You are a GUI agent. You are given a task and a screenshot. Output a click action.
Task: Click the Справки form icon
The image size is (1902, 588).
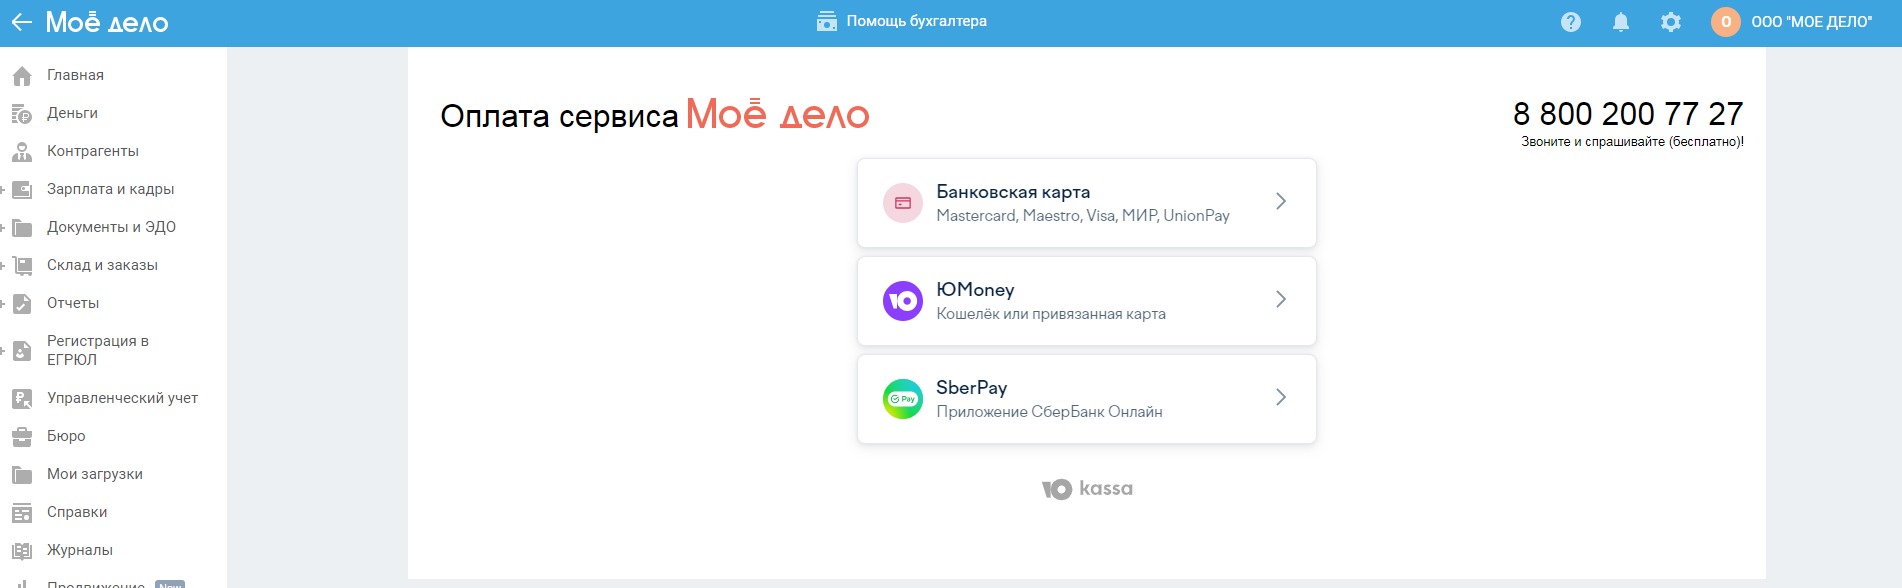point(22,513)
